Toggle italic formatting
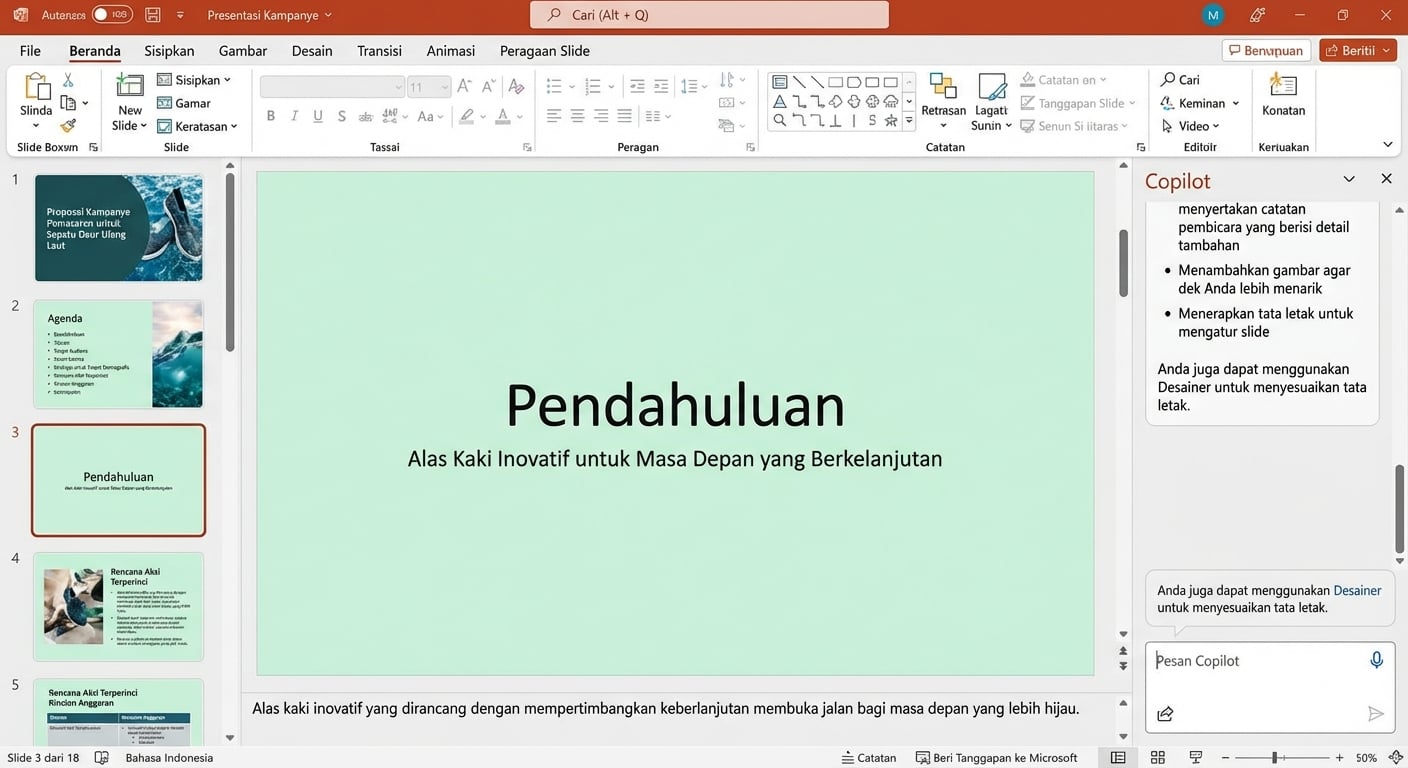1408x768 pixels. pos(294,115)
